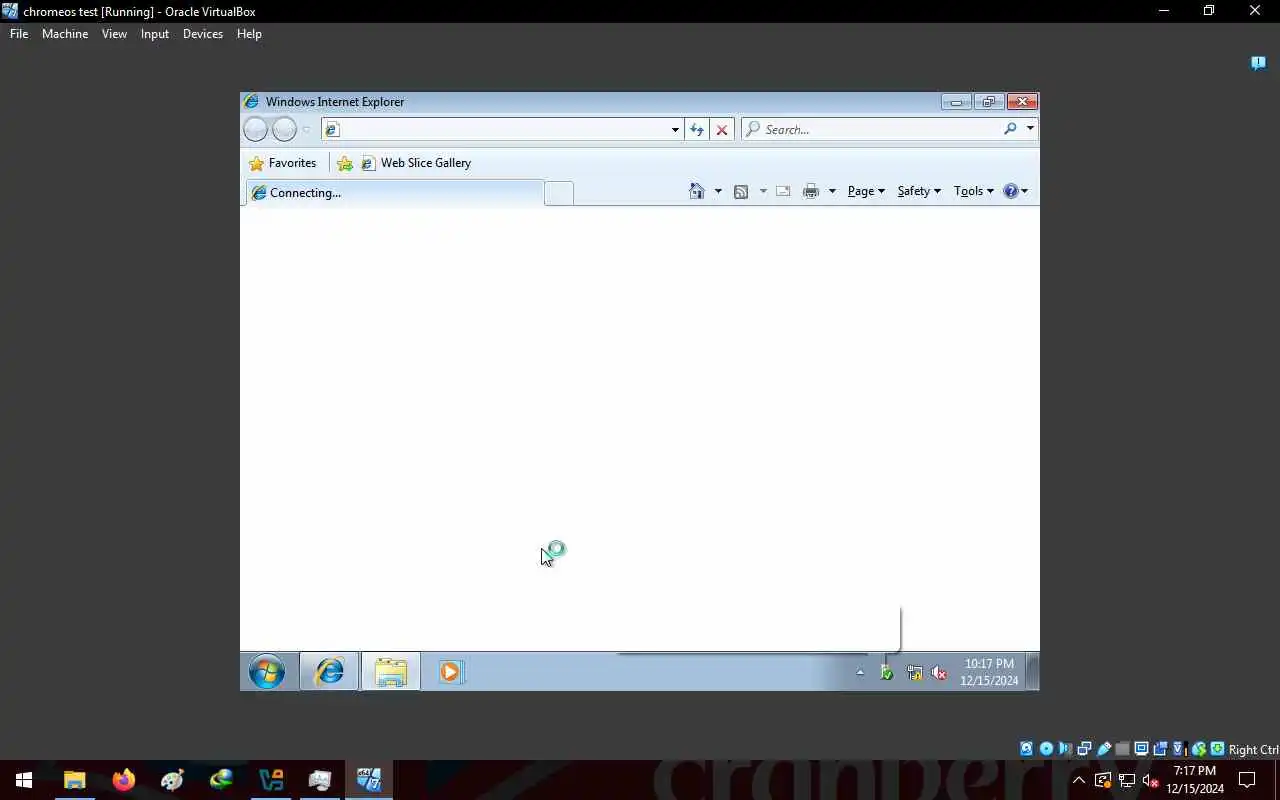
Task: Click Add to Favorites Bar star icon
Action: (345, 163)
